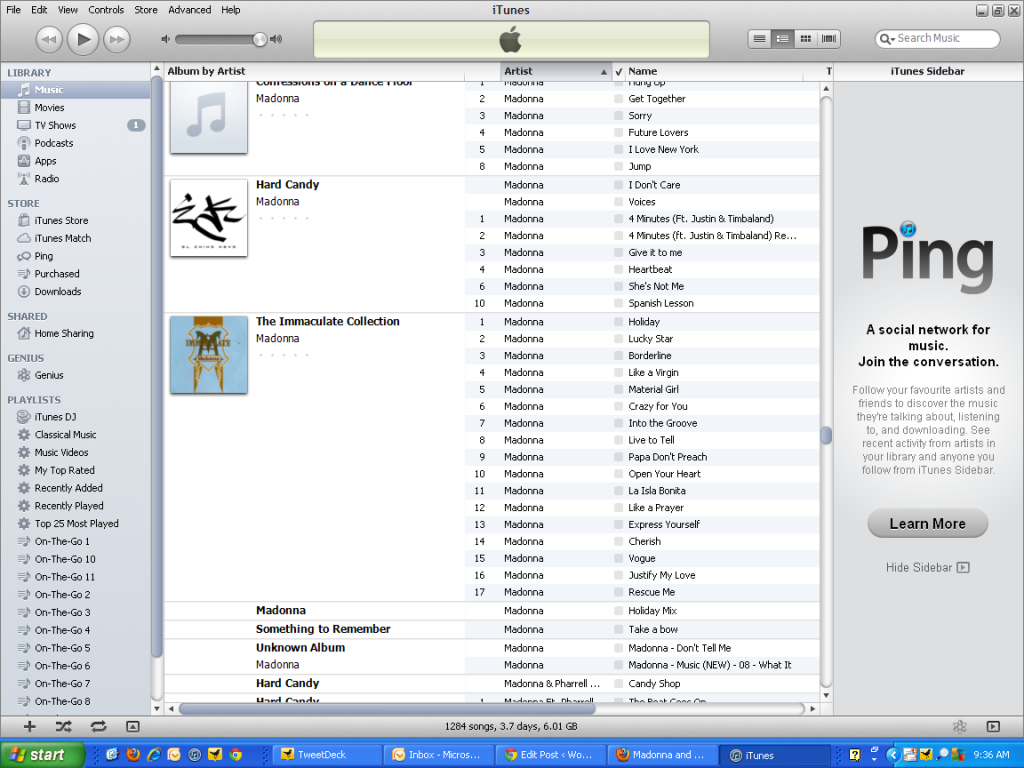Image resolution: width=1024 pixels, height=768 pixels.
Task: Check the box for Heartbeat
Action: 618,270
